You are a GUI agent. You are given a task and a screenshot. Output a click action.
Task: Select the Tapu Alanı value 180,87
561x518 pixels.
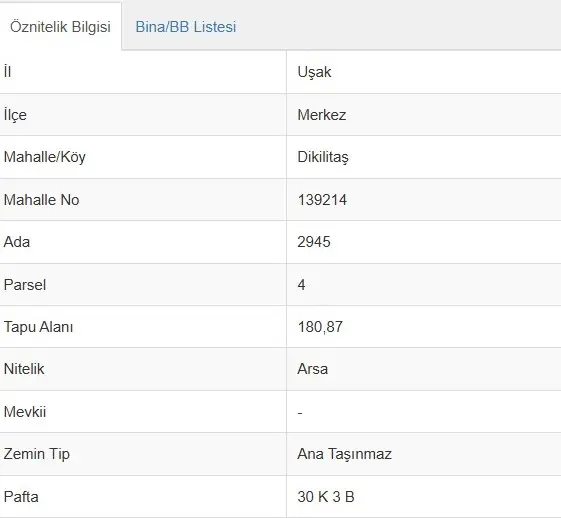click(x=320, y=327)
